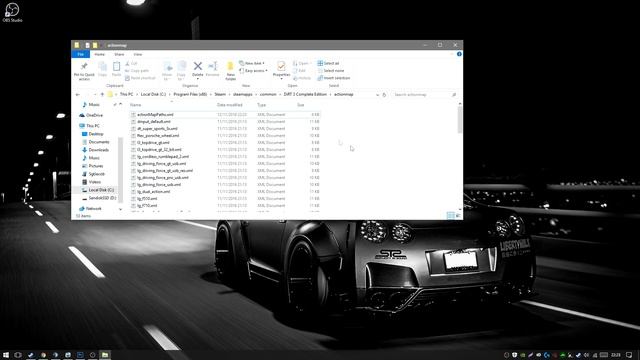Viewport: 640px width, 360px height.
Task: Click File Explorer taskbar icon
Action: pos(105,355)
